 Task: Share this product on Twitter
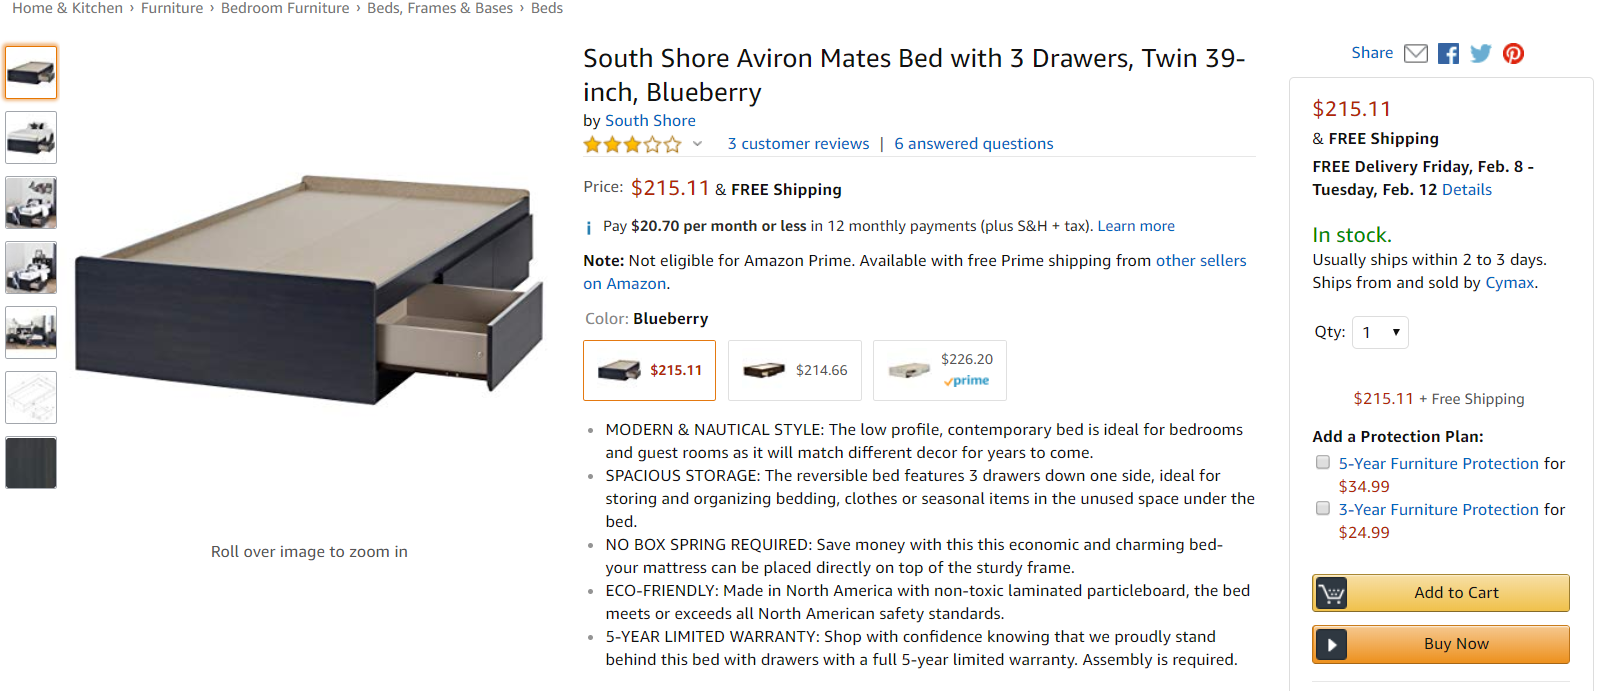[1481, 54]
